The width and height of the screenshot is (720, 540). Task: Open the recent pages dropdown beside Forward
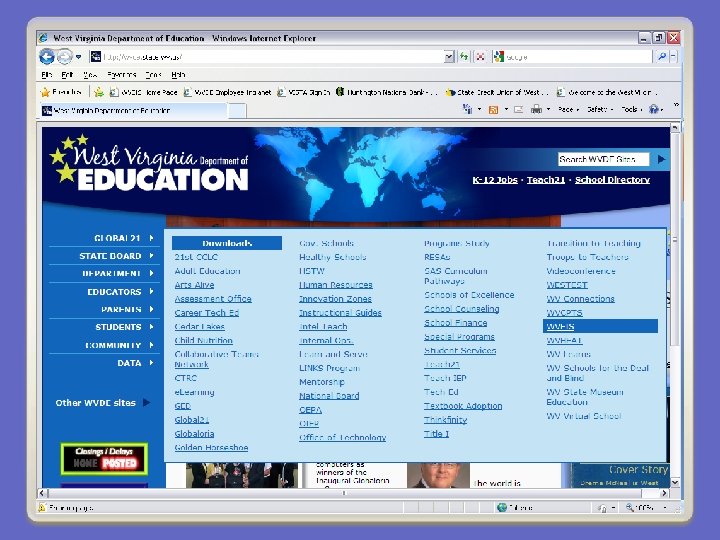79,57
